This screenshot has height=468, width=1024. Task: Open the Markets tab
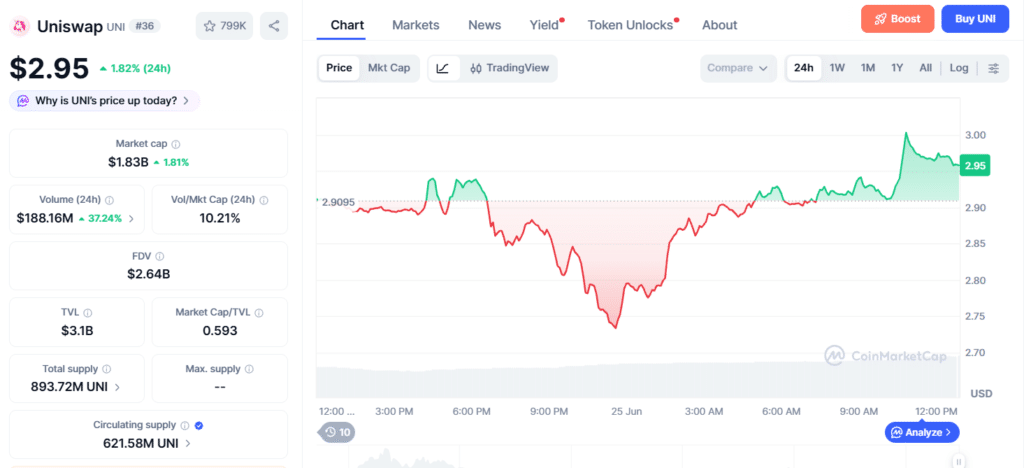(416, 25)
